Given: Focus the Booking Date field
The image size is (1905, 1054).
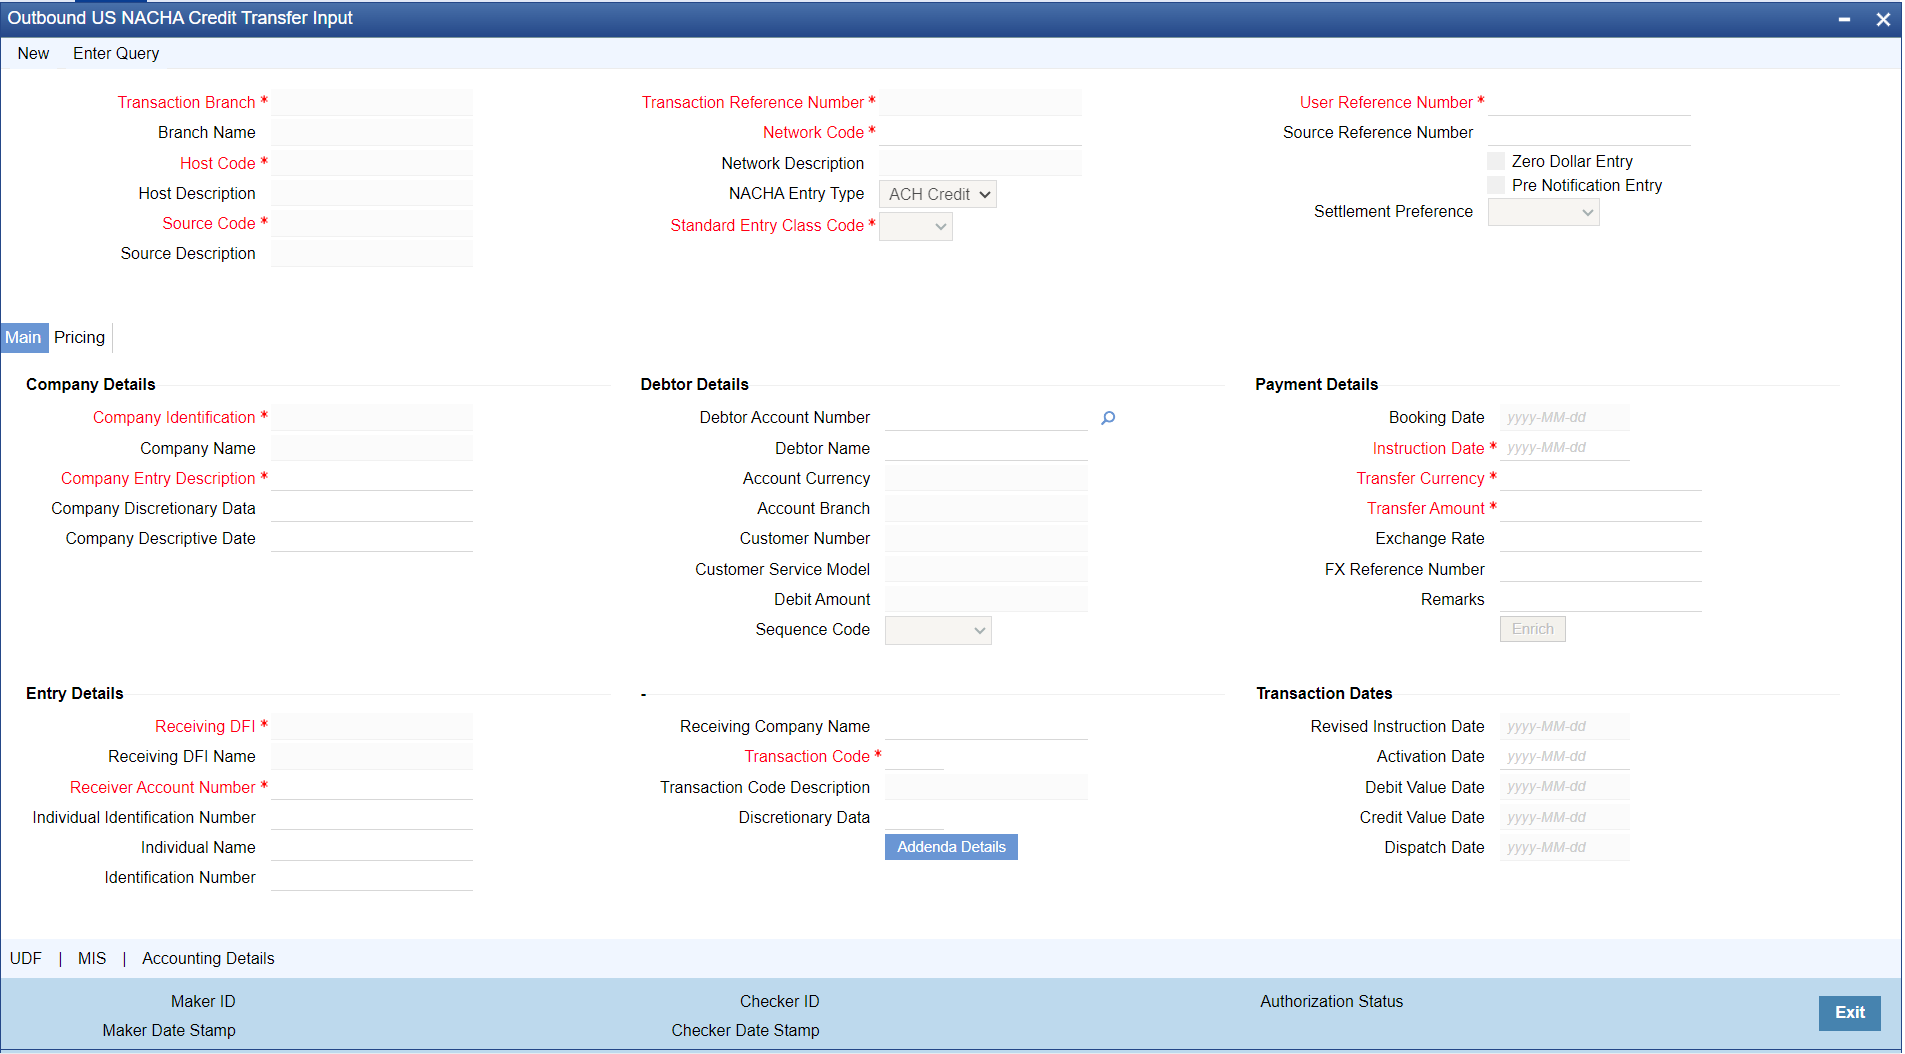Looking at the screenshot, I should point(1565,418).
